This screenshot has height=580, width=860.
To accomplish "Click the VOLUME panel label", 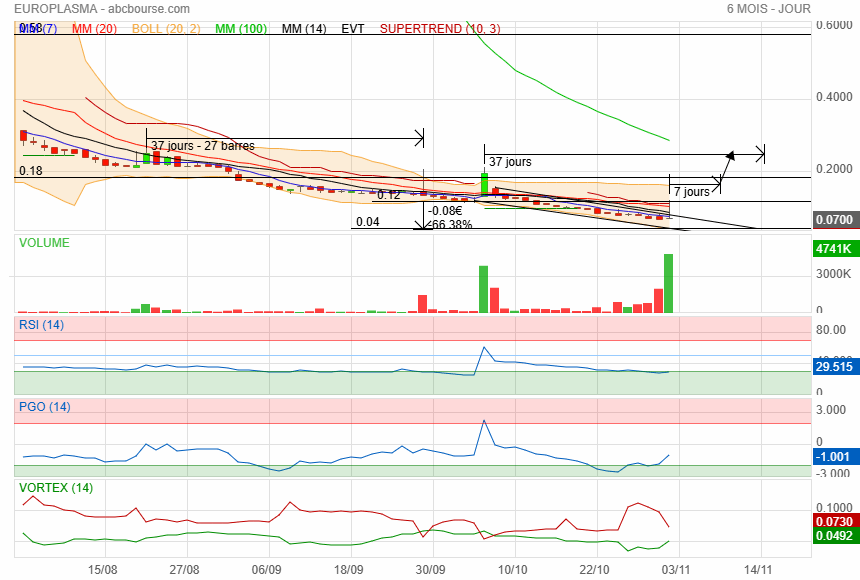I will [x=44, y=243].
